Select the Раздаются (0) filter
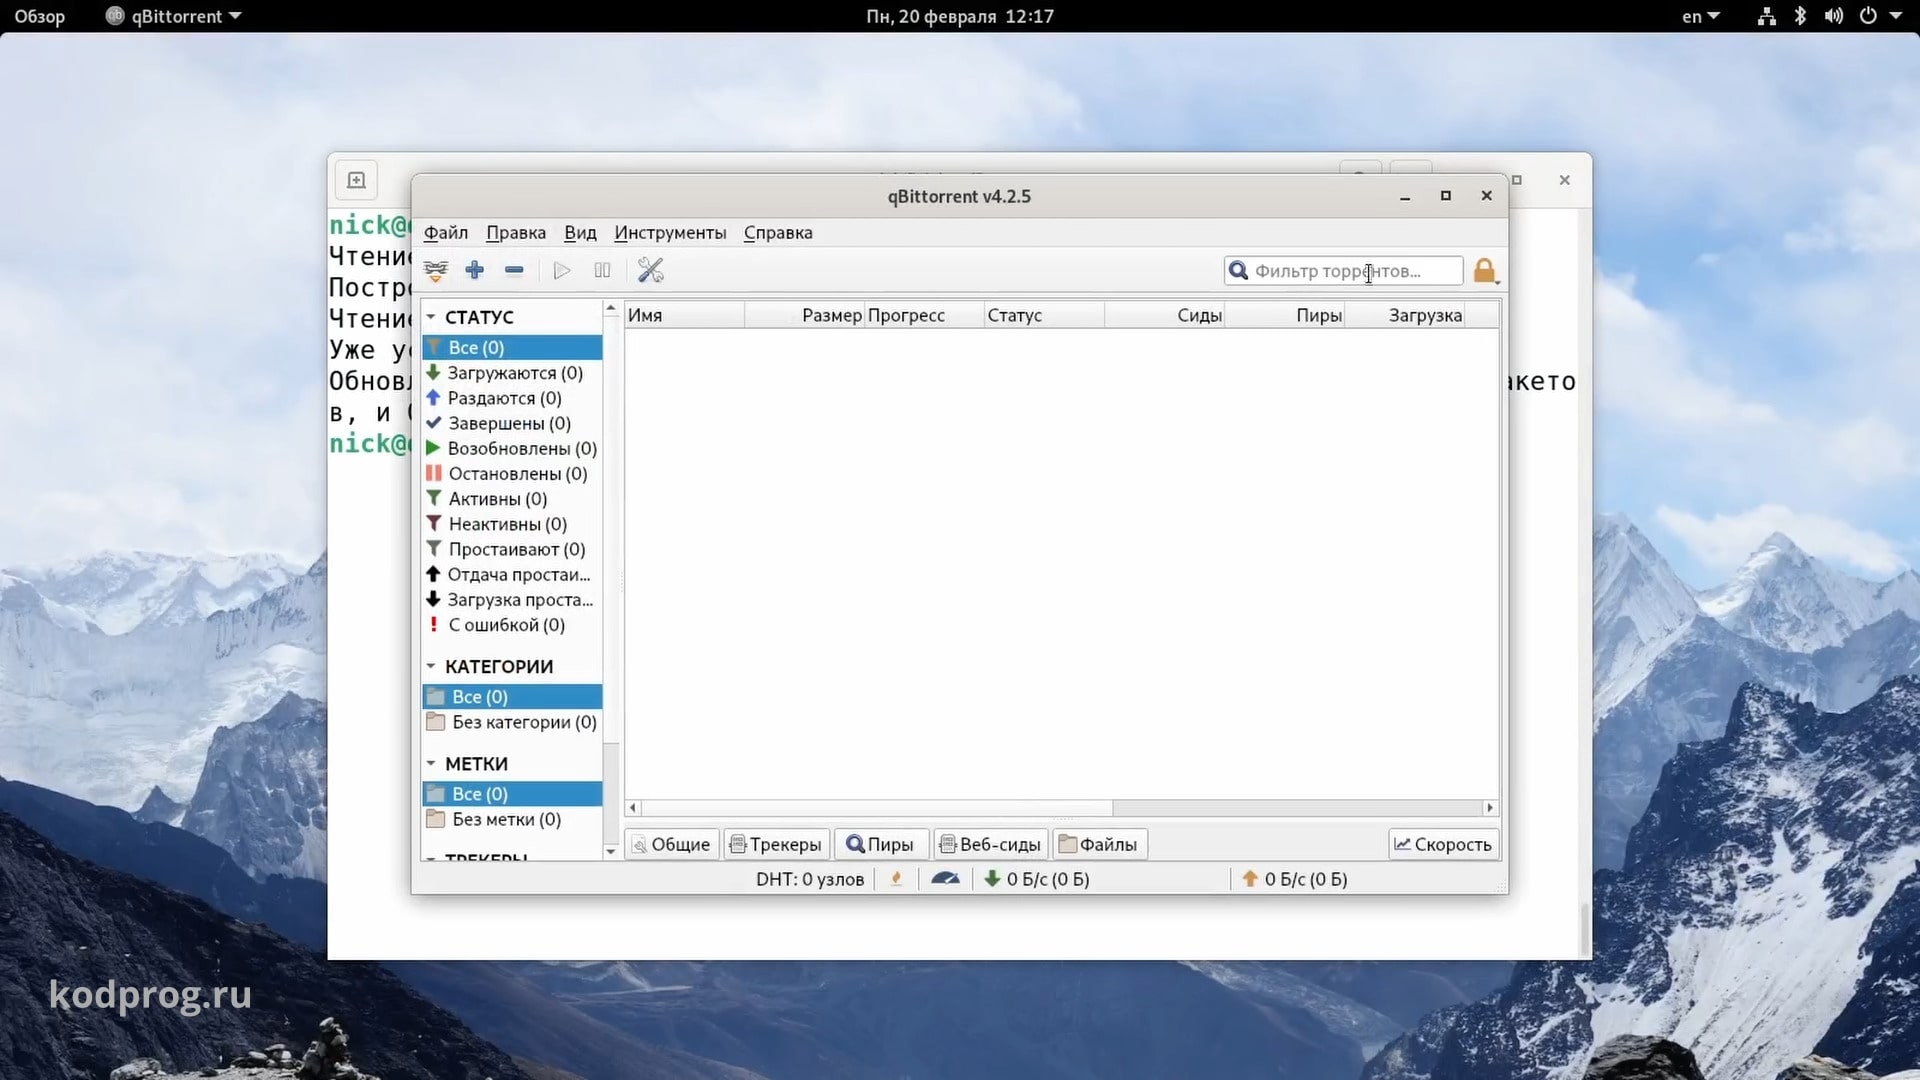This screenshot has width=1920, height=1080. coord(512,398)
